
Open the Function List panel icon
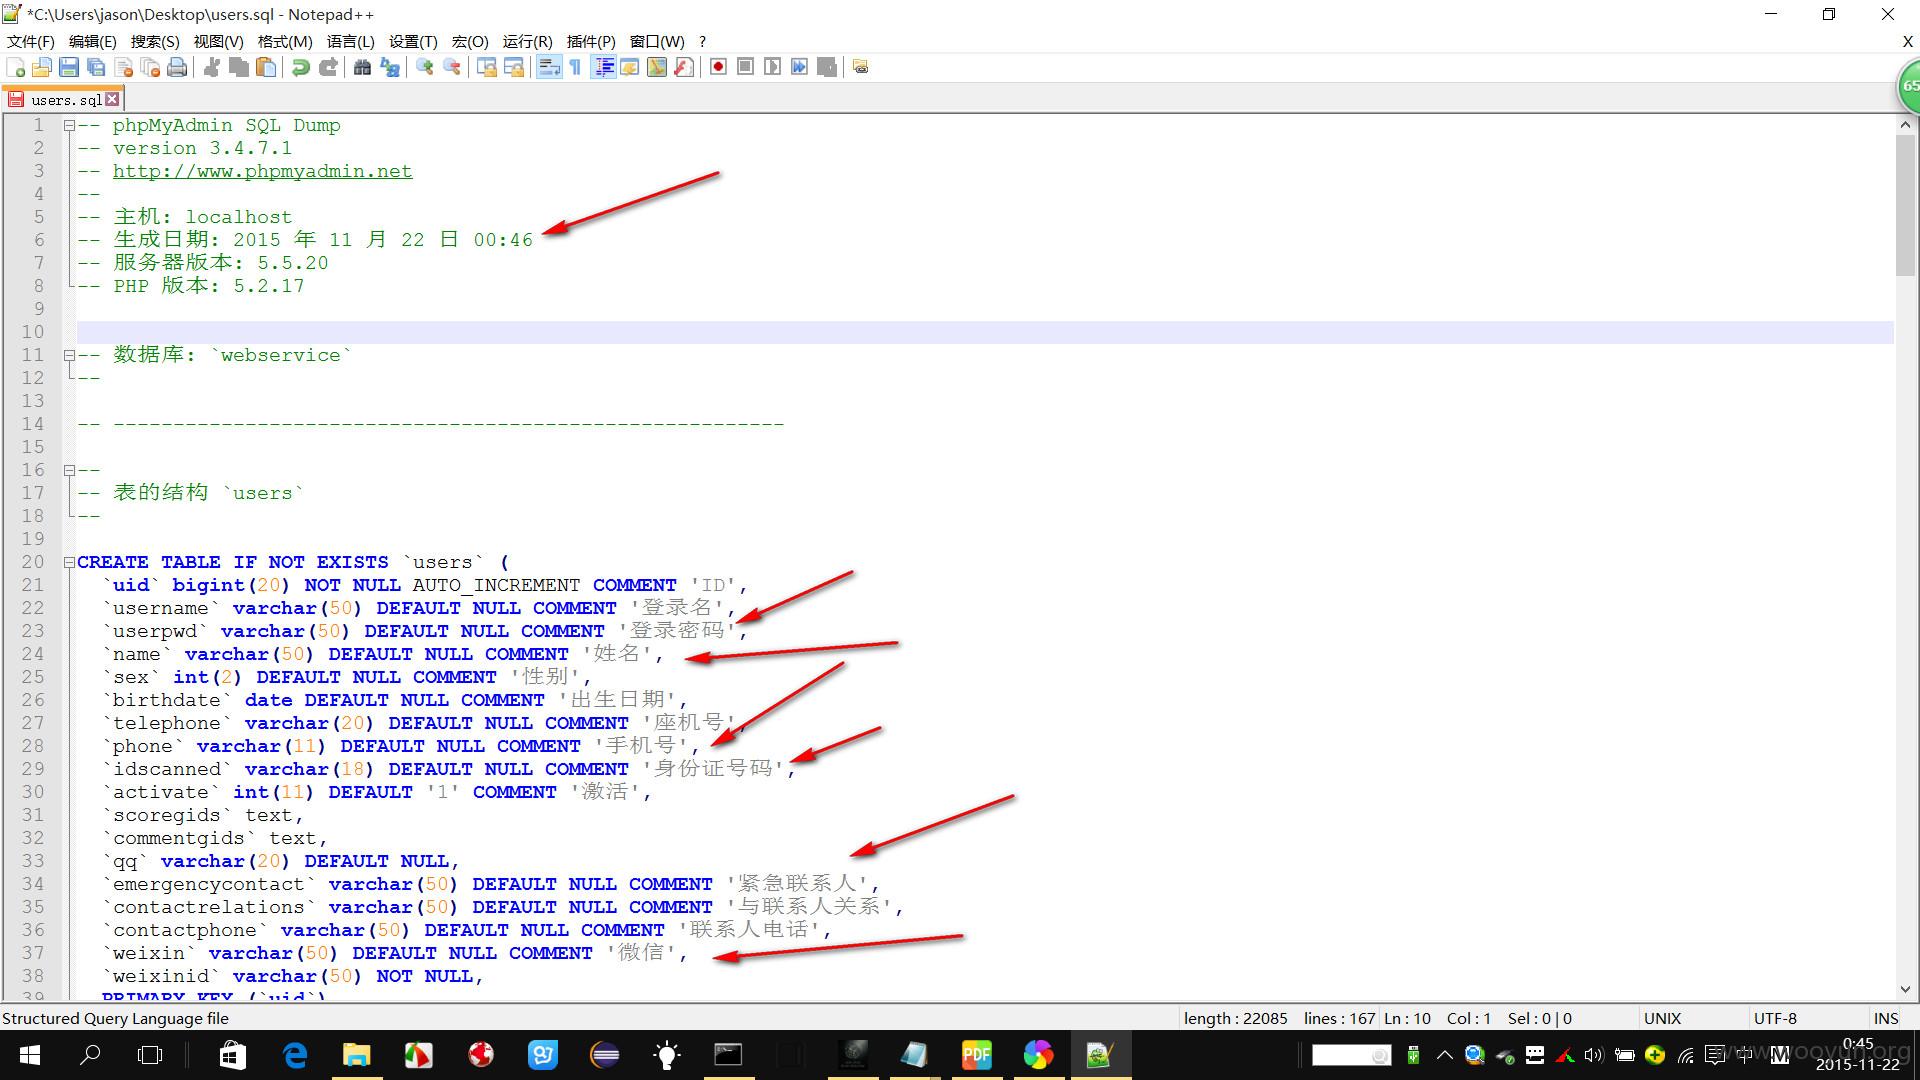pos(684,67)
